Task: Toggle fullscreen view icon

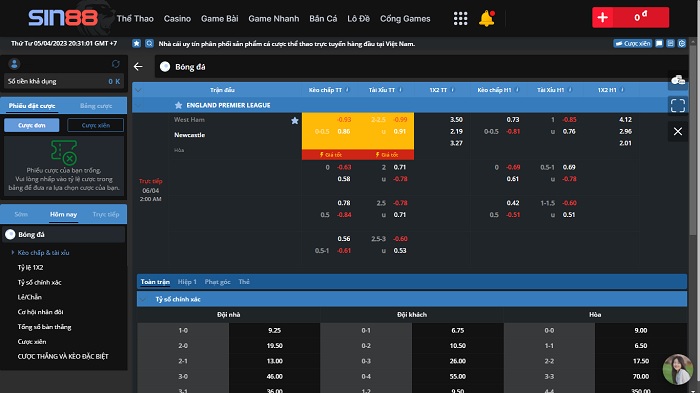Action: [x=678, y=105]
